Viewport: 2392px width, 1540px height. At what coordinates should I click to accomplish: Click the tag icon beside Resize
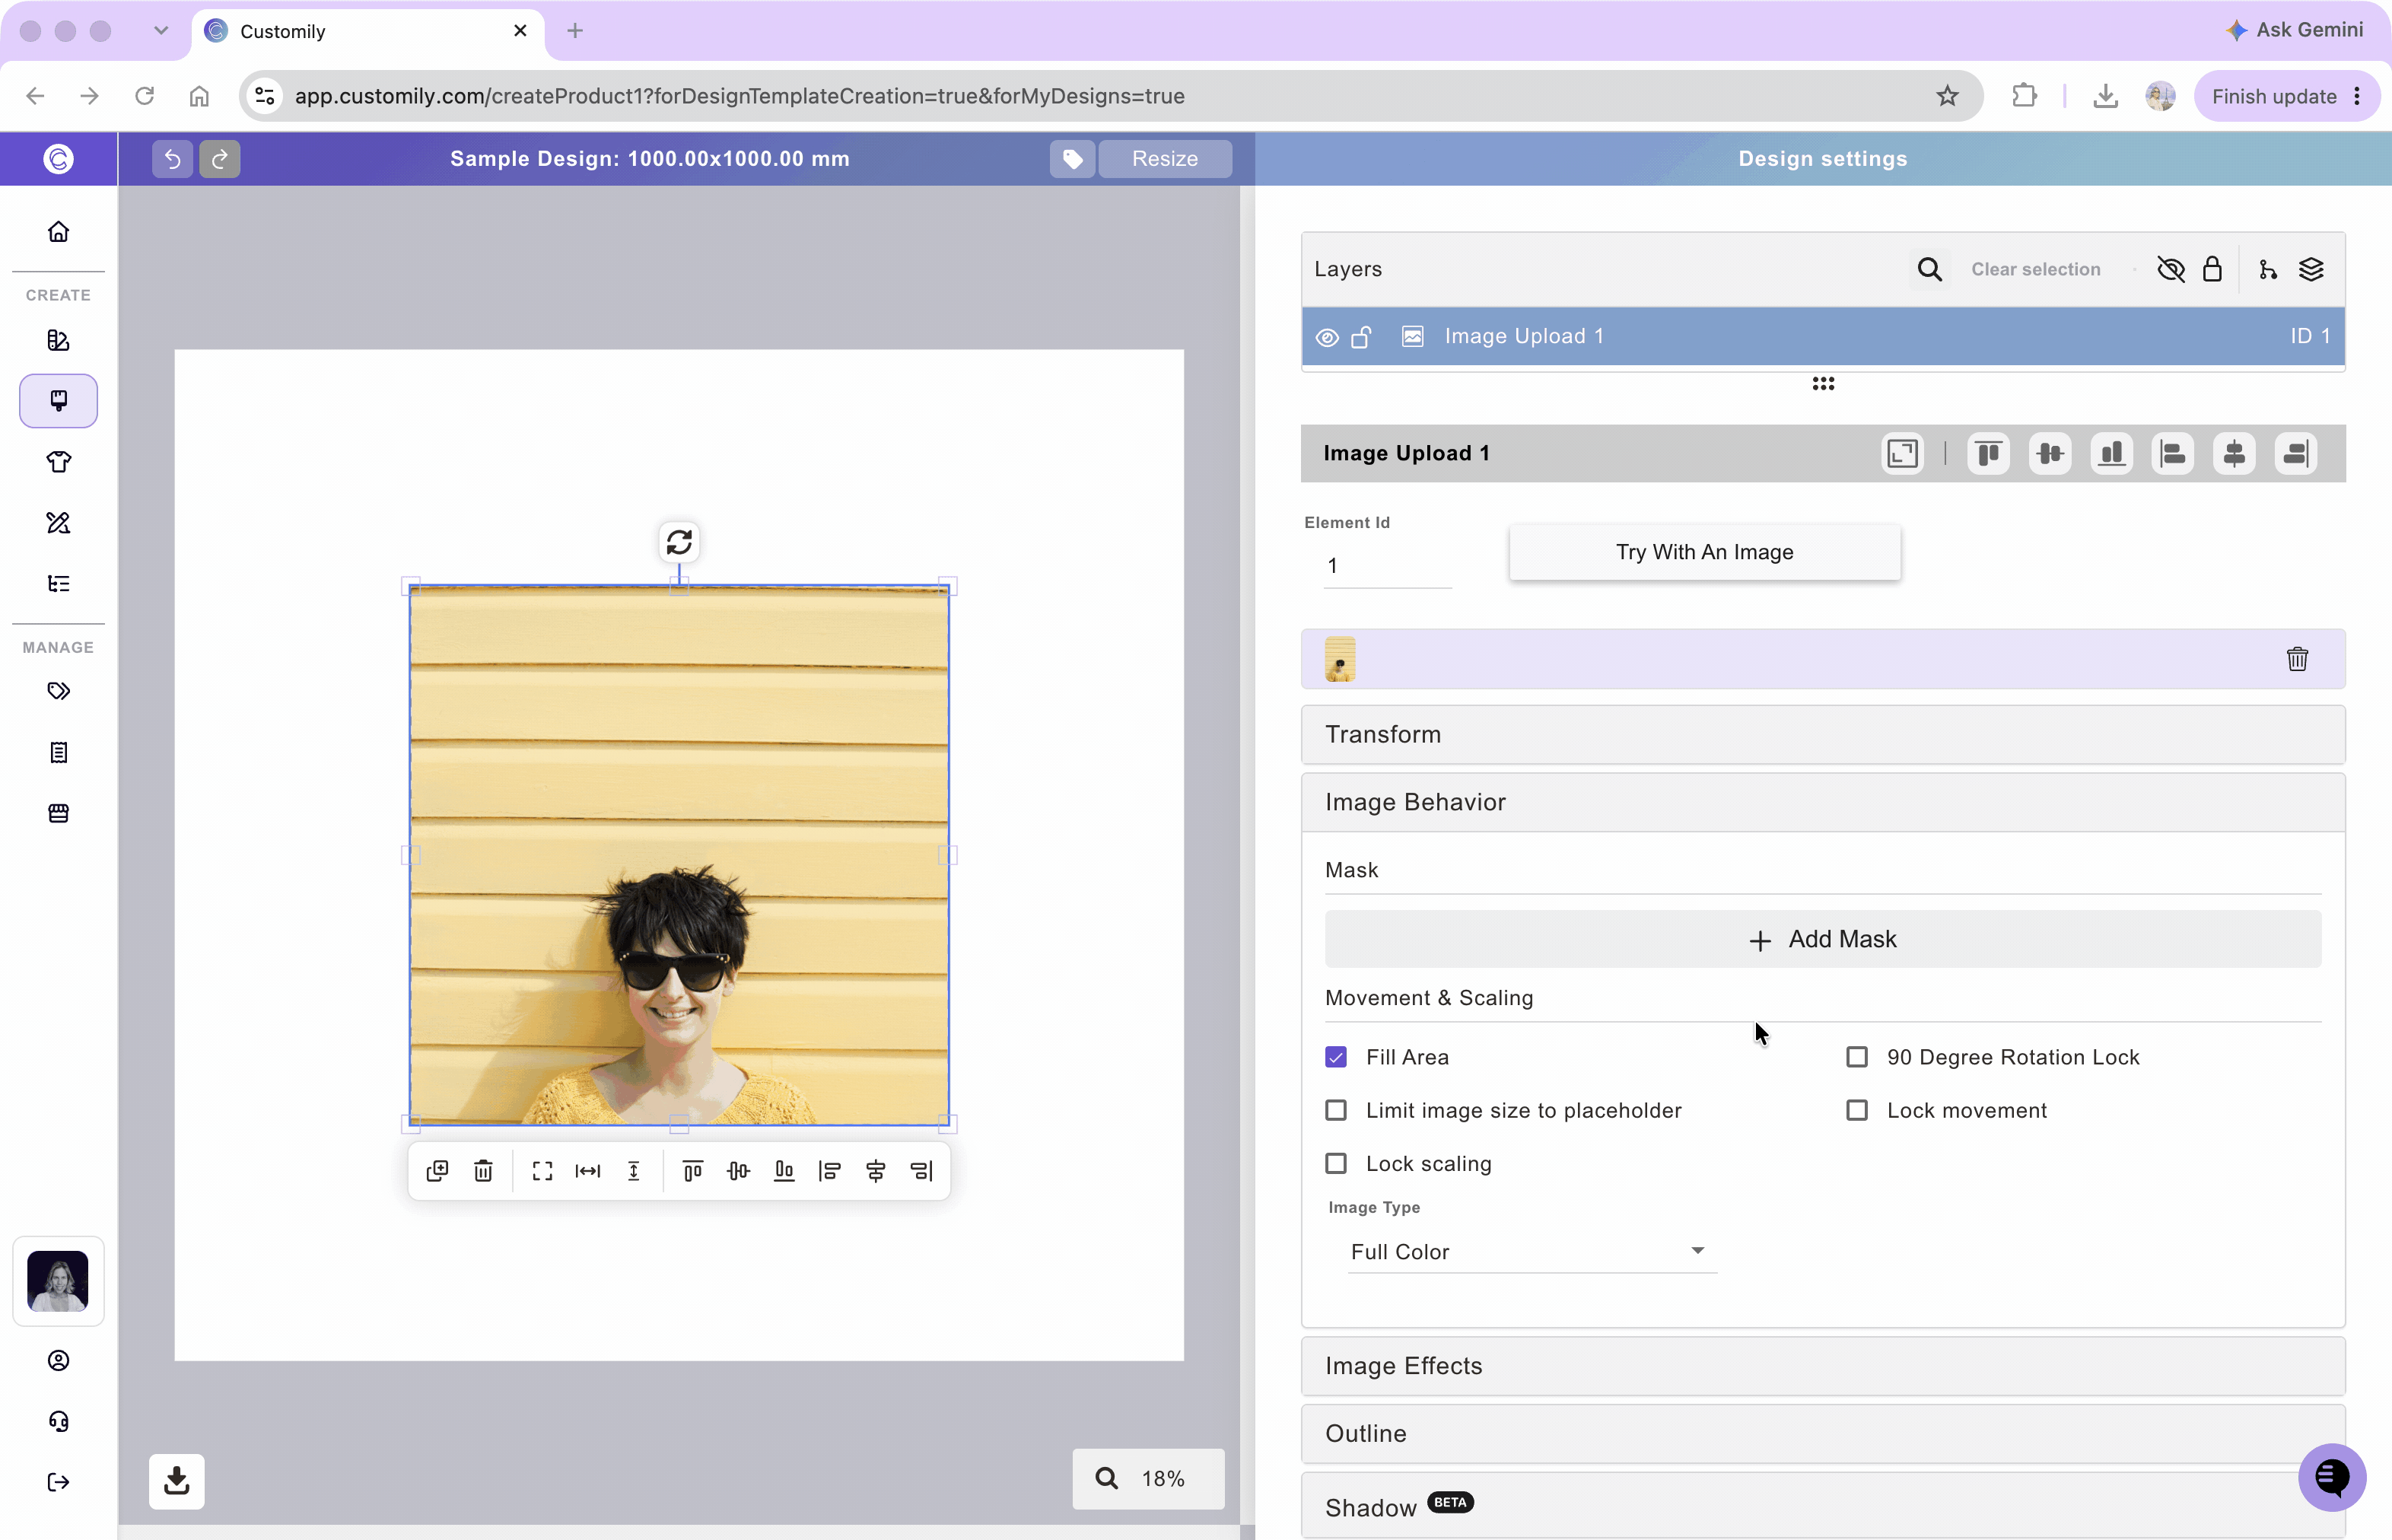coord(1072,159)
